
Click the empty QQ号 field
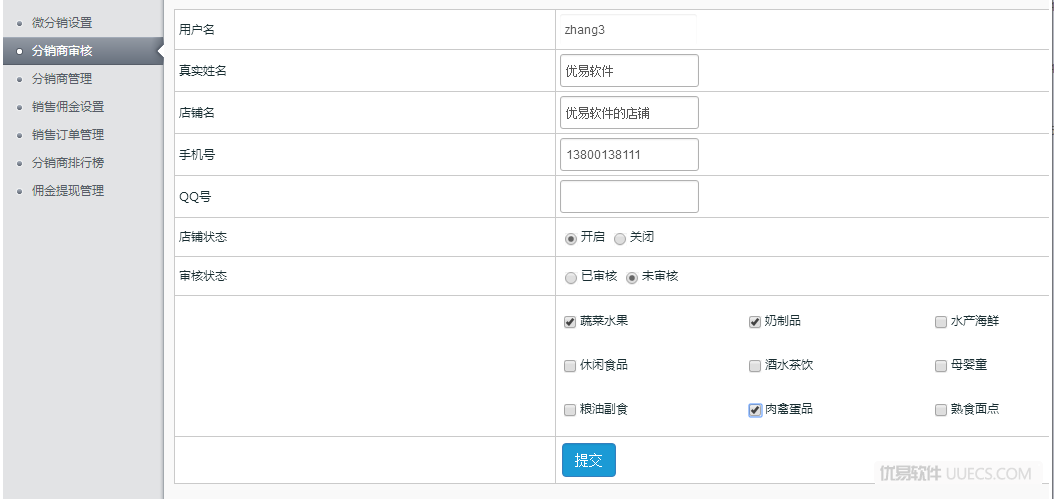pyautogui.click(x=629, y=196)
